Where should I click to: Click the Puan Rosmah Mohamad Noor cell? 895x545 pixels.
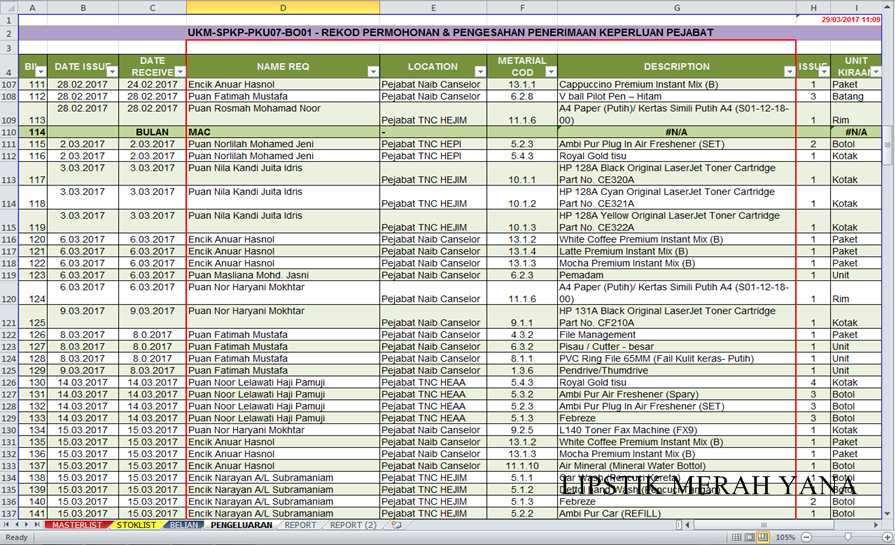coord(283,114)
